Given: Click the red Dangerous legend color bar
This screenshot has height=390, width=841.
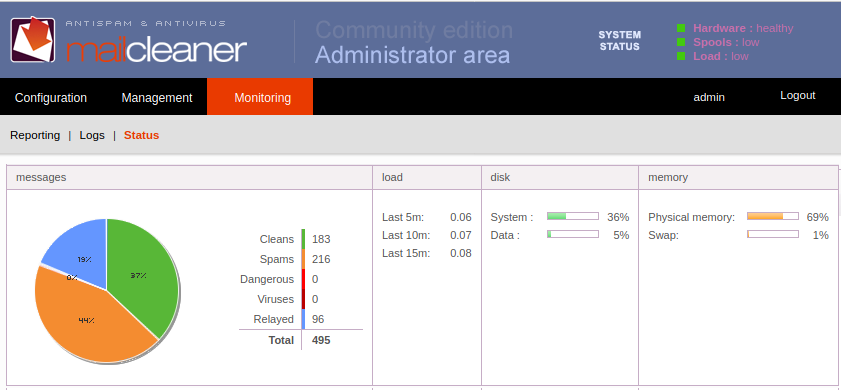Looking at the screenshot, I should point(303,279).
